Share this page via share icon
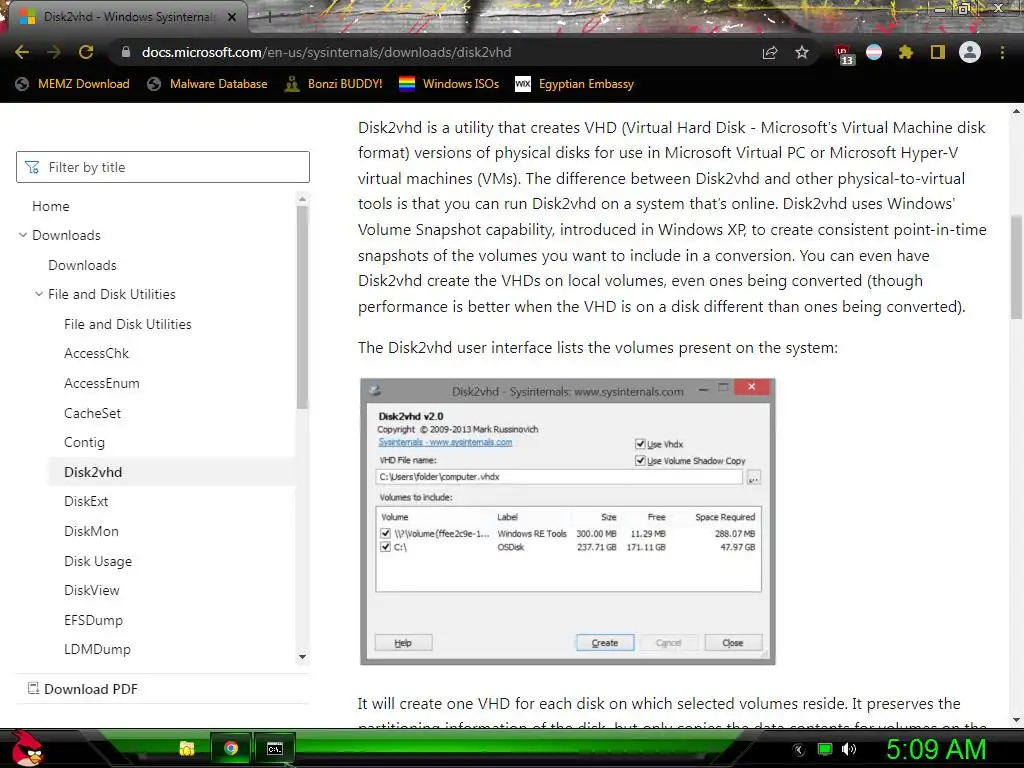 pos(770,52)
